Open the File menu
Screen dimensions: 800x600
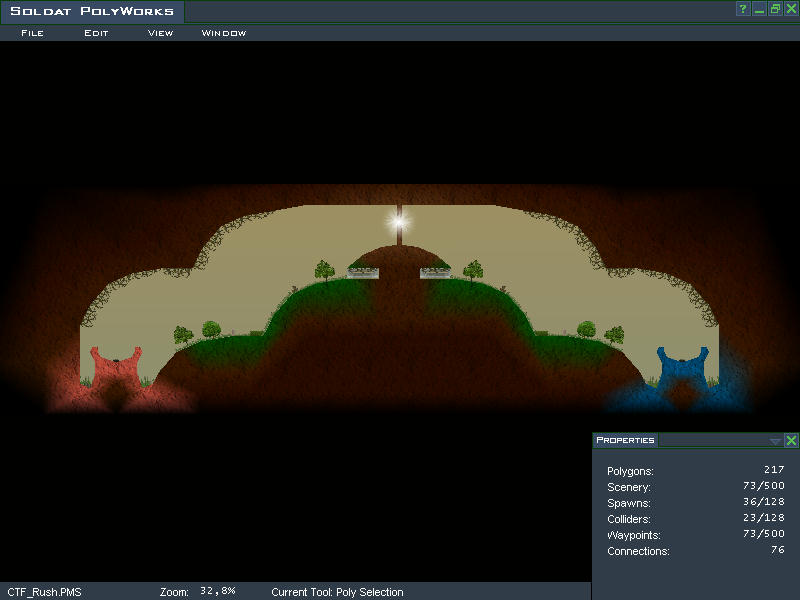[32, 33]
